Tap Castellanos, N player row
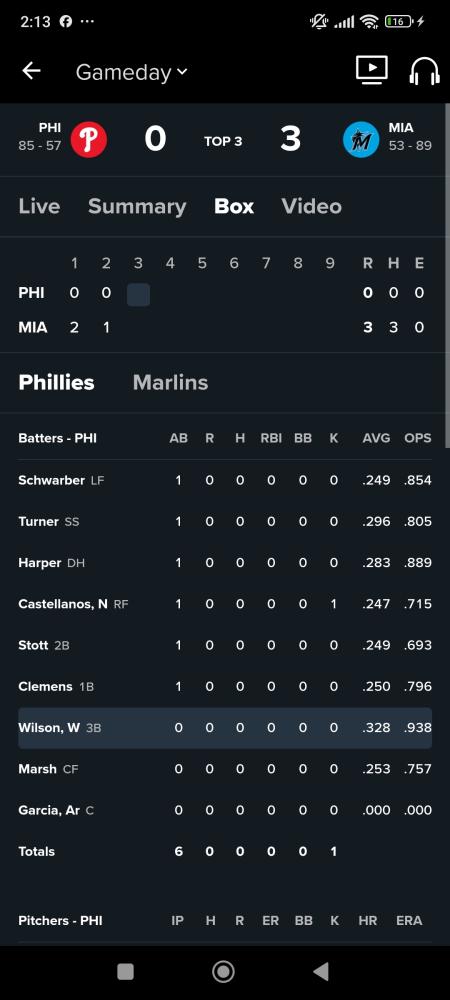This screenshot has height=1000, width=450. coord(225,604)
